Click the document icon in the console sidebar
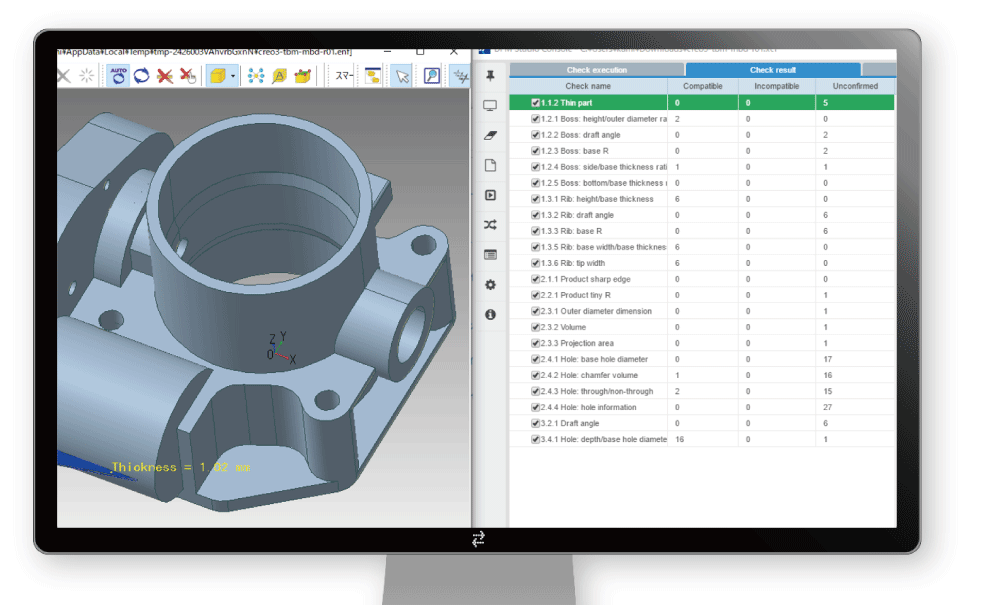1000x605 pixels. pyautogui.click(x=490, y=166)
